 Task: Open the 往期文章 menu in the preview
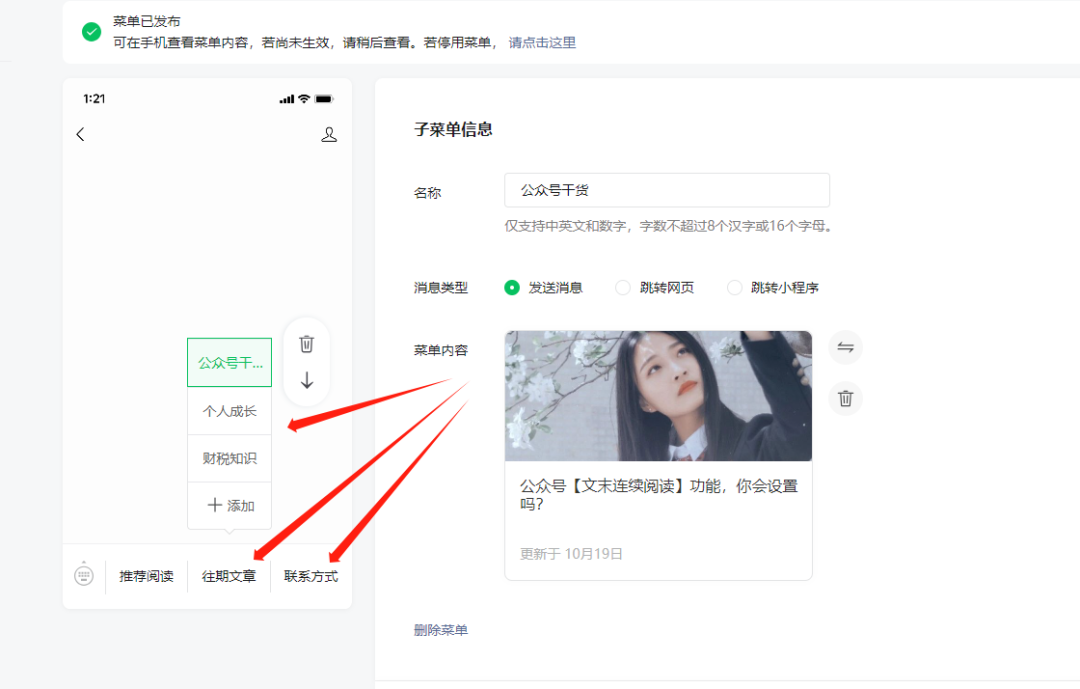(229, 575)
